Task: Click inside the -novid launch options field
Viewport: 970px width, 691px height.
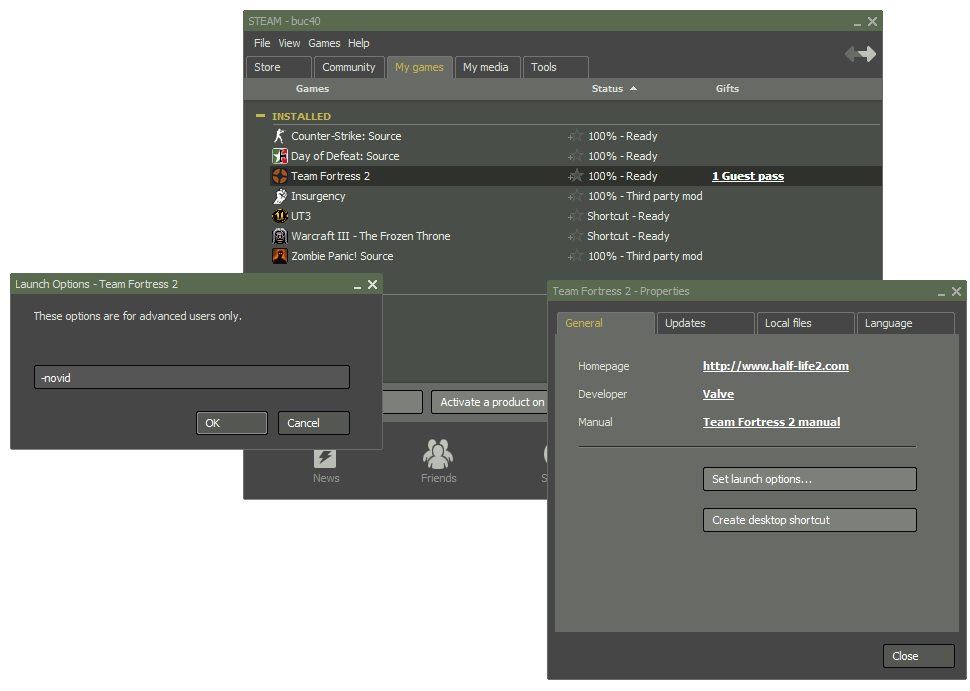Action: click(191, 377)
